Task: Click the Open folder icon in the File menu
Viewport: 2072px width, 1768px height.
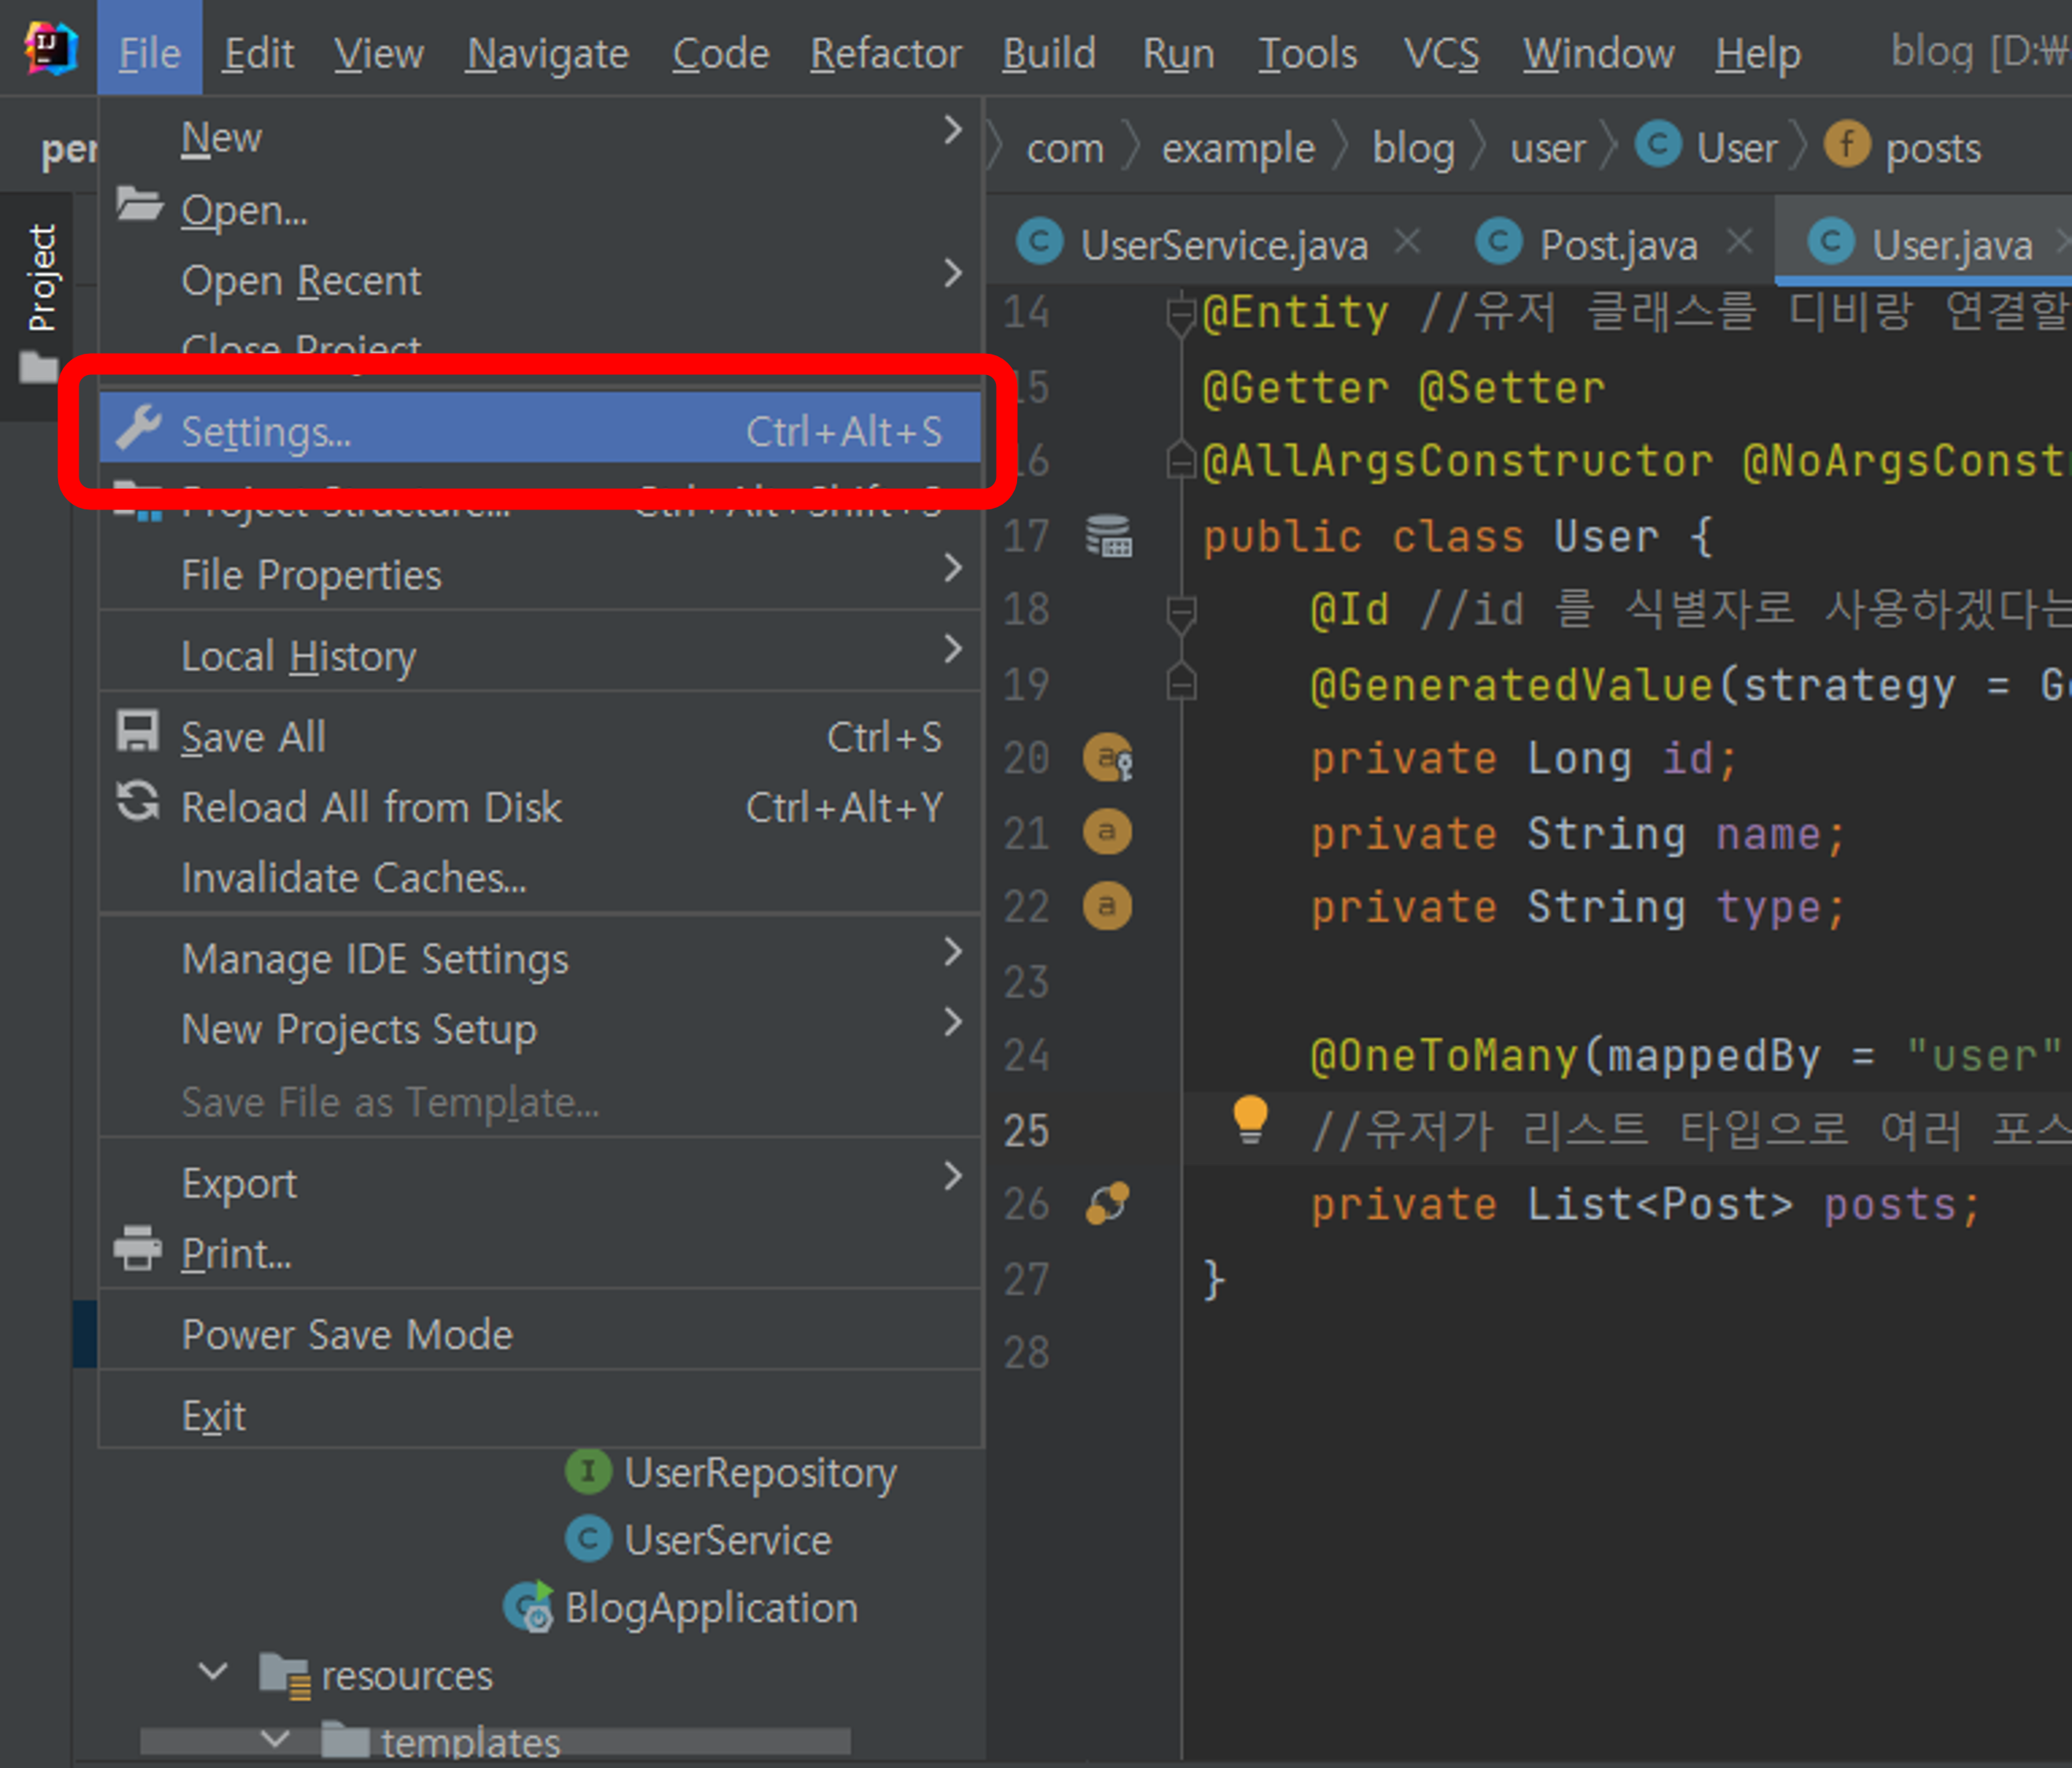Action: tap(138, 205)
